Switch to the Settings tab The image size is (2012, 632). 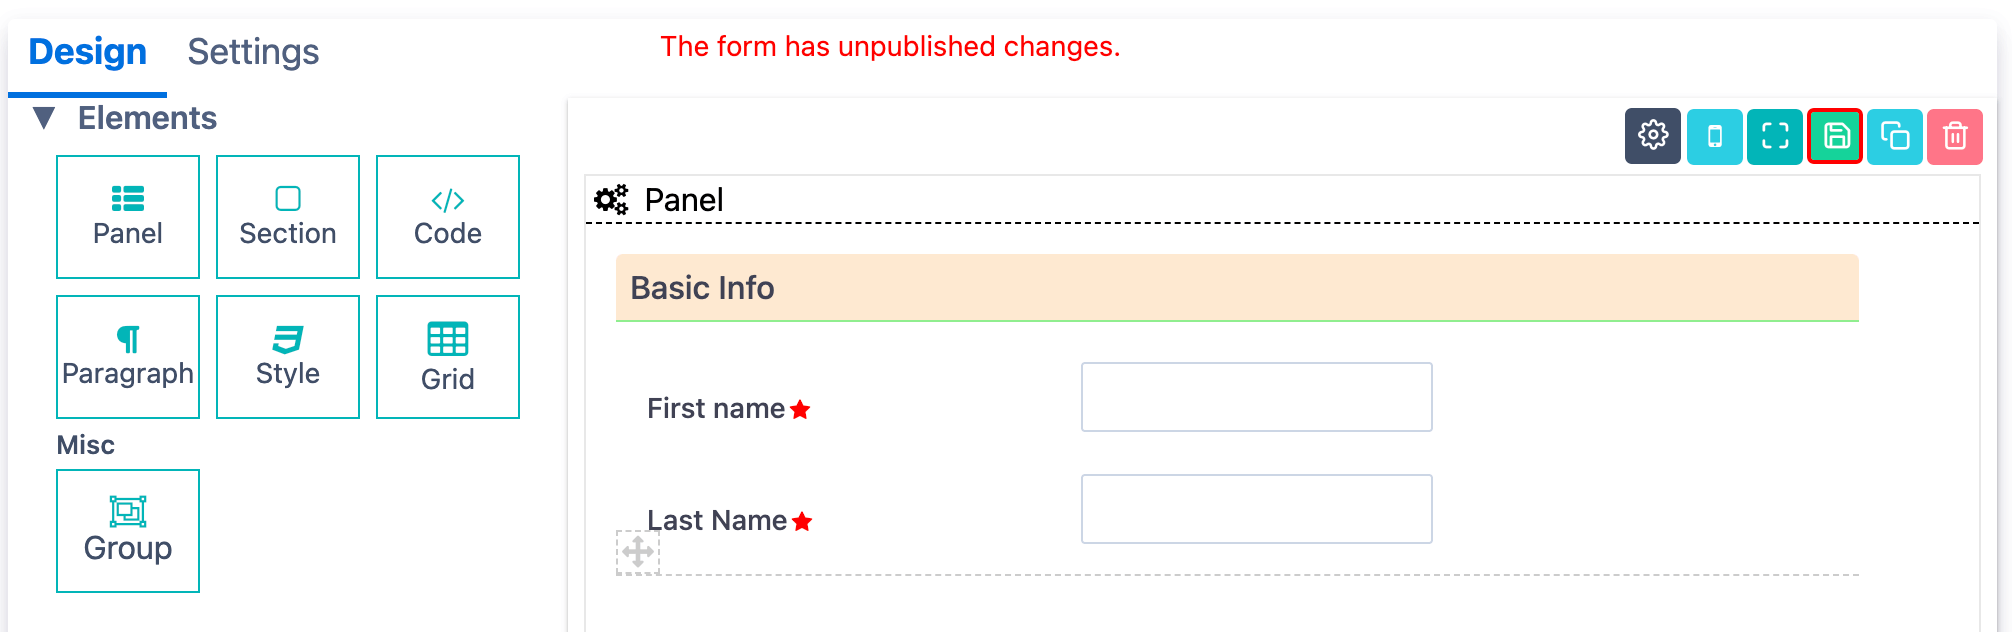(252, 51)
